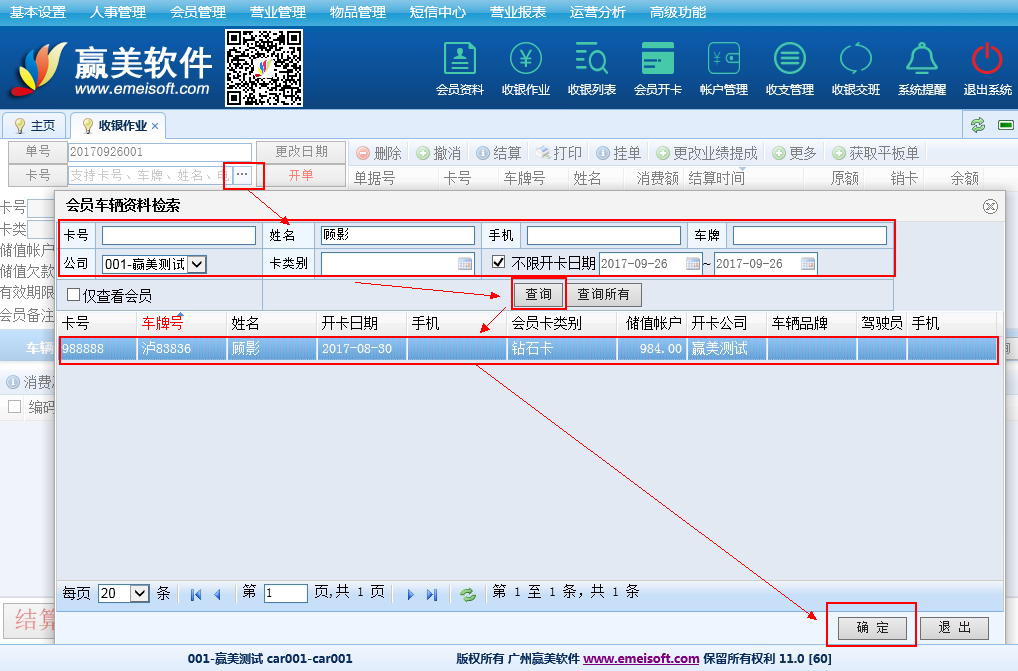The width and height of the screenshot is (1018, 671).
Task: Open the per-page count dropdown showing 20
Action: (139, 593)
